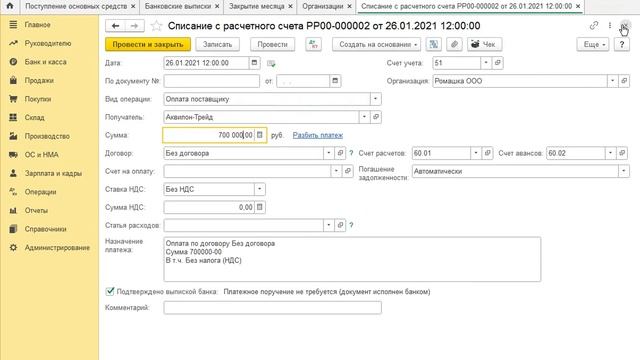The width and height of the screenshot is (640, 360).
Task: Open calculator for Сумма field
Action: (260, 135)
